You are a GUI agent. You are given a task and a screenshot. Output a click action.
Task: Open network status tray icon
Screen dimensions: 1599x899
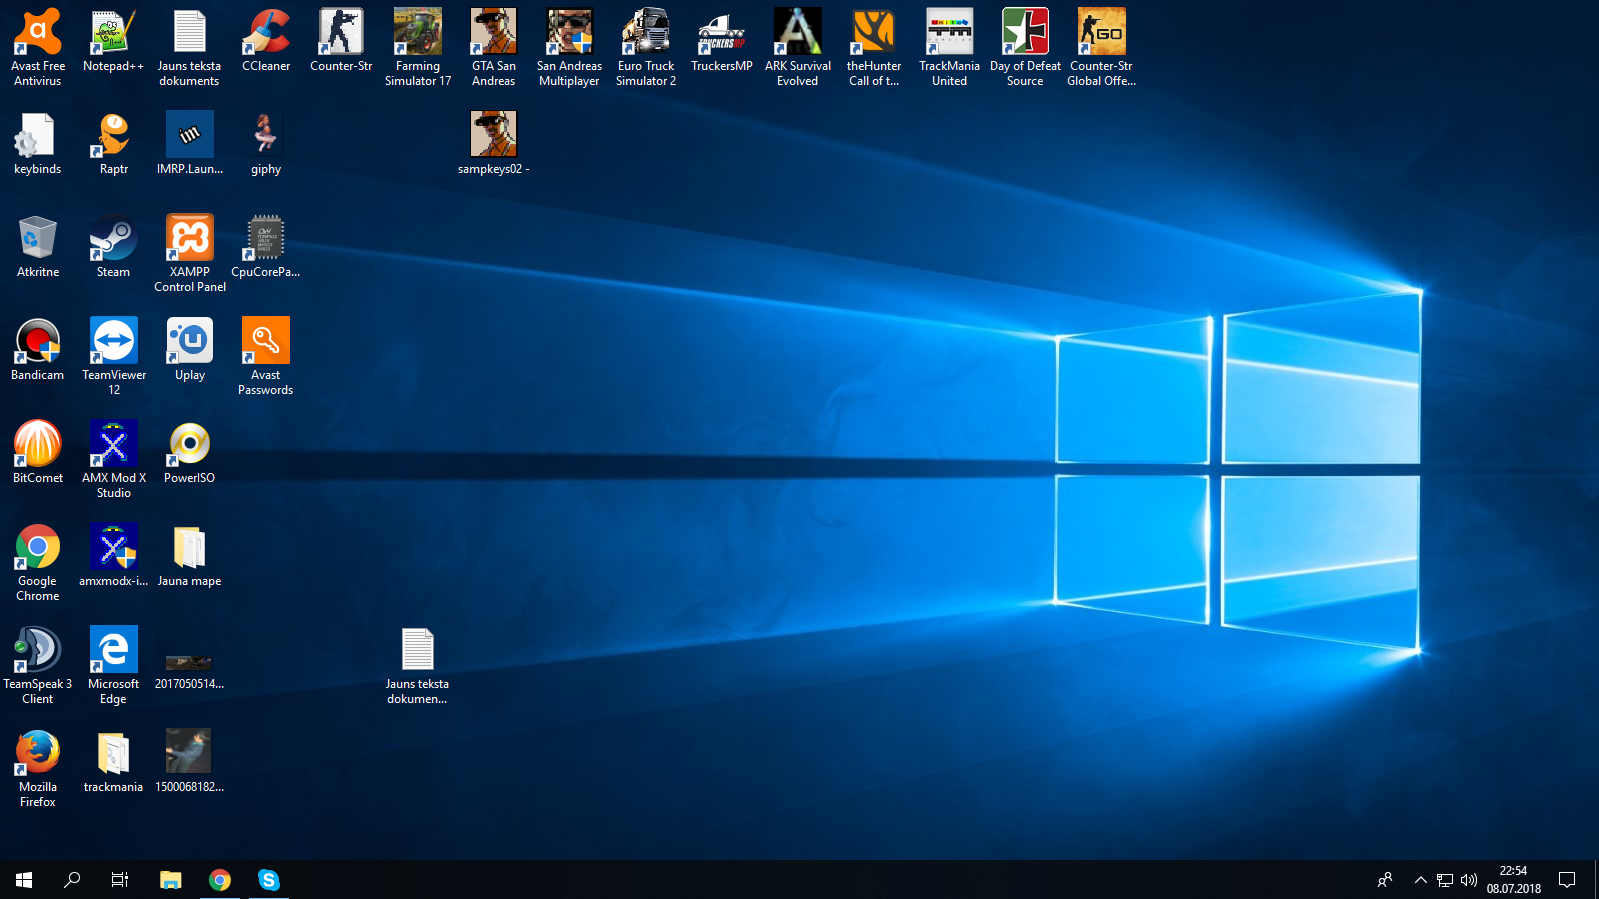[1445, 880]
